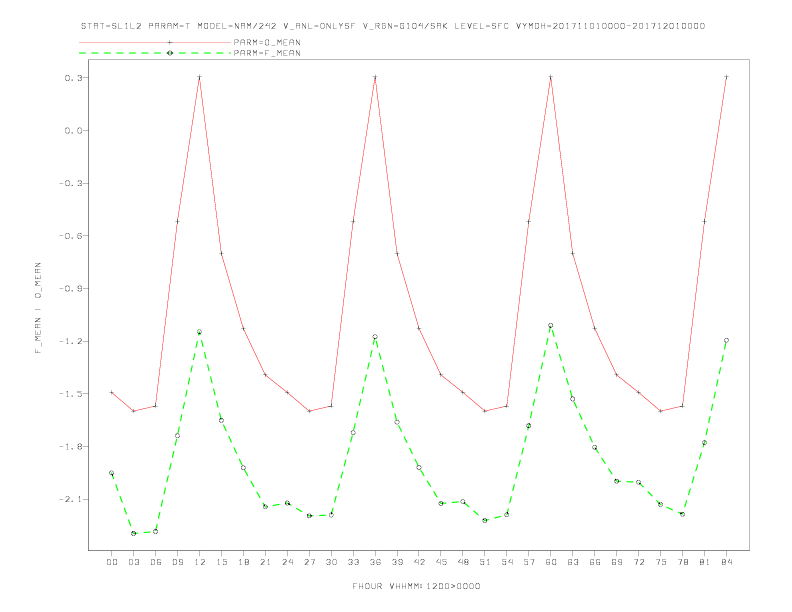Screen dimensions: 792x612
Task: Click the x-axis tick label 36
Action: pyautogui.click(x=375, y=562)
